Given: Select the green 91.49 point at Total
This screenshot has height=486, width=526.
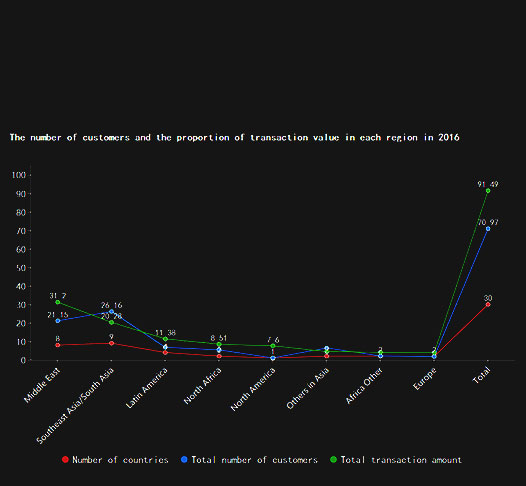Looking at the screenshot, I should click(x=488, y=191).
